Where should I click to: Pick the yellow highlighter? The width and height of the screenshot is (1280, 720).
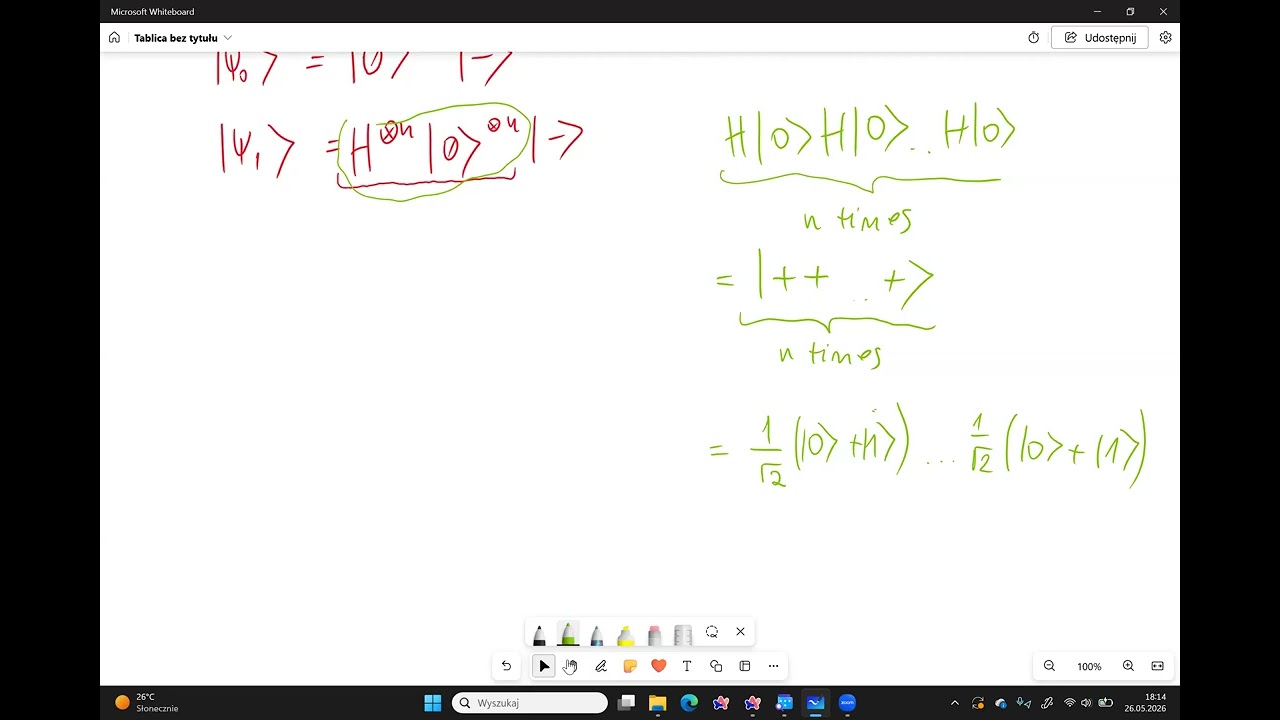pos(626,633)
